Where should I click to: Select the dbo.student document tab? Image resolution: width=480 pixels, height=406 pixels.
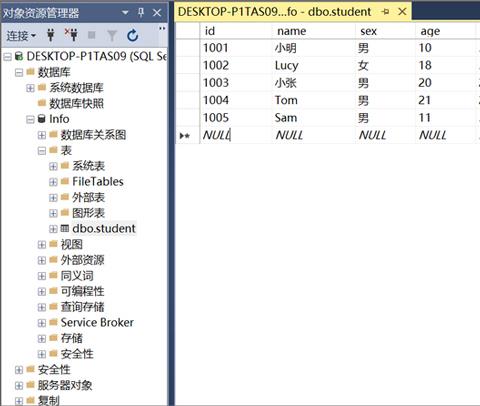pyautogui.click(x=275, y=12)
